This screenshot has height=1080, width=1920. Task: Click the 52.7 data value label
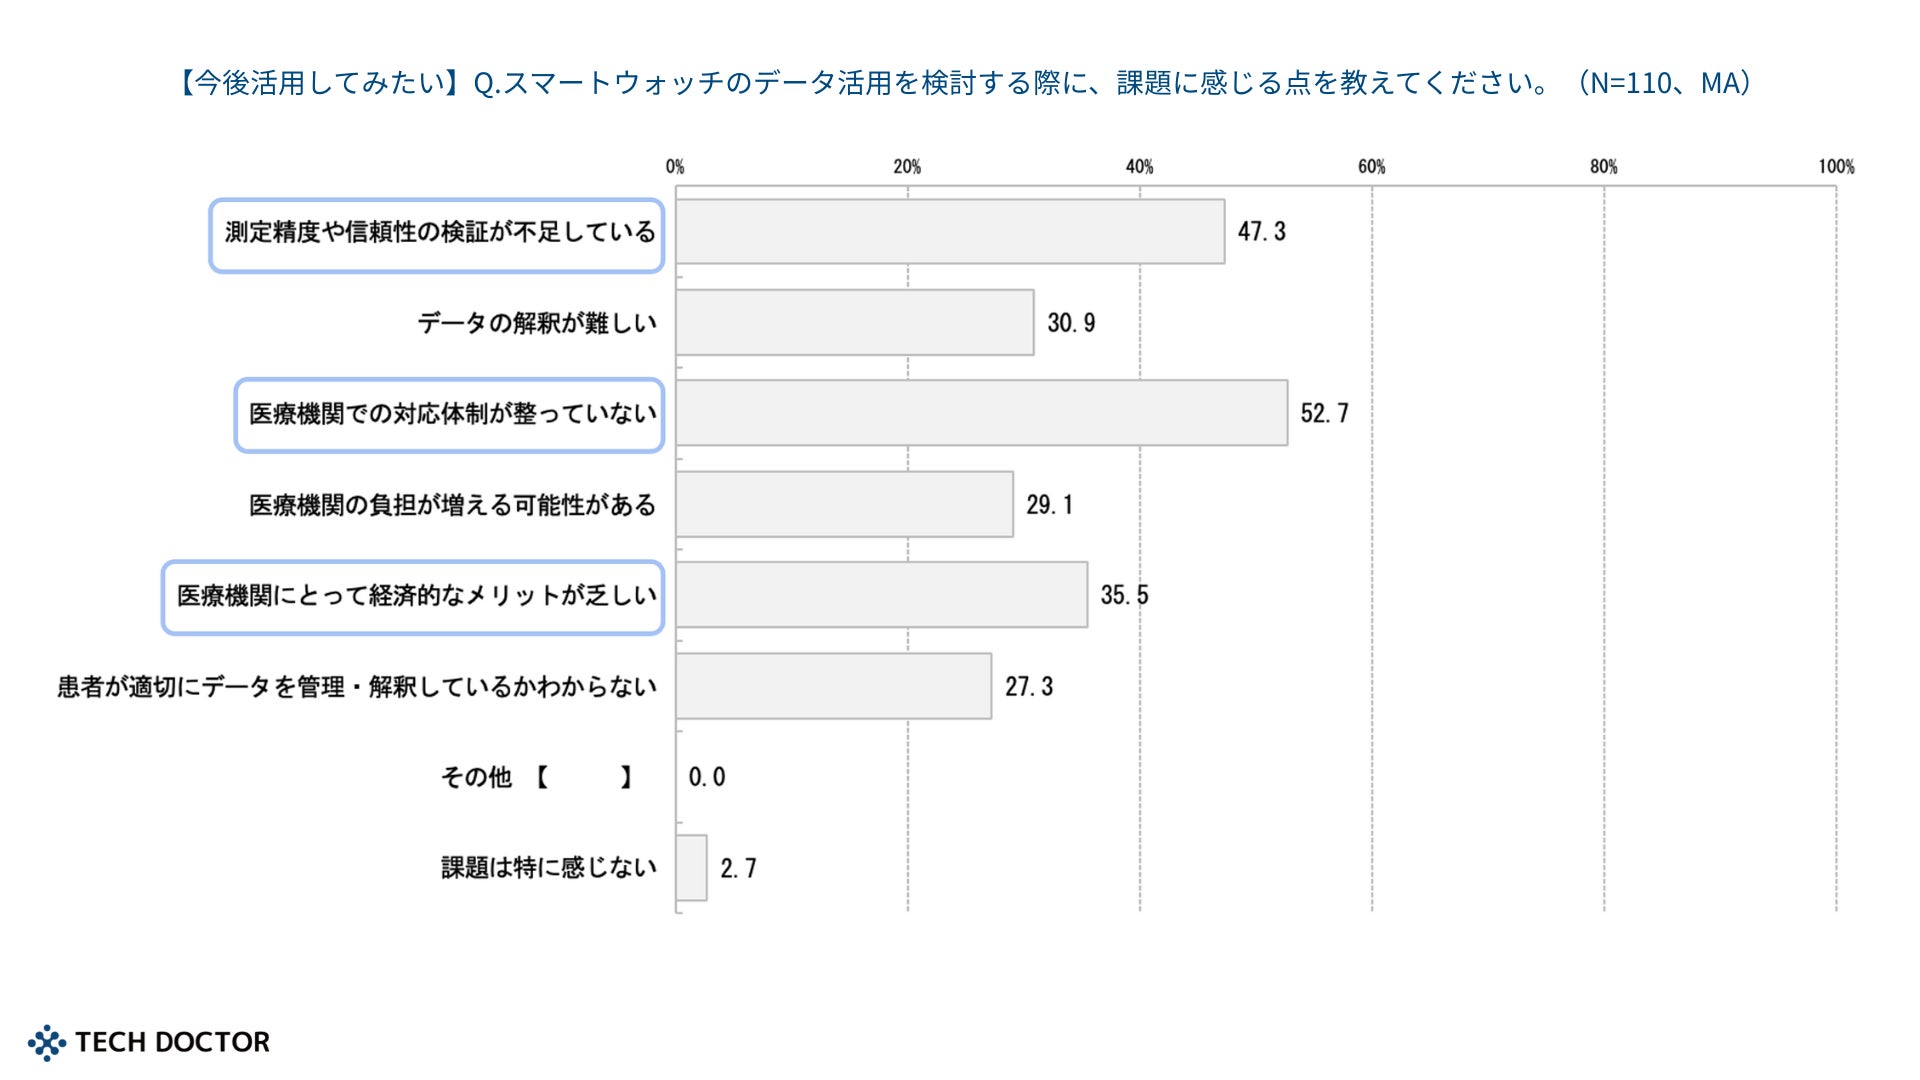click(x=1324, y=413)
